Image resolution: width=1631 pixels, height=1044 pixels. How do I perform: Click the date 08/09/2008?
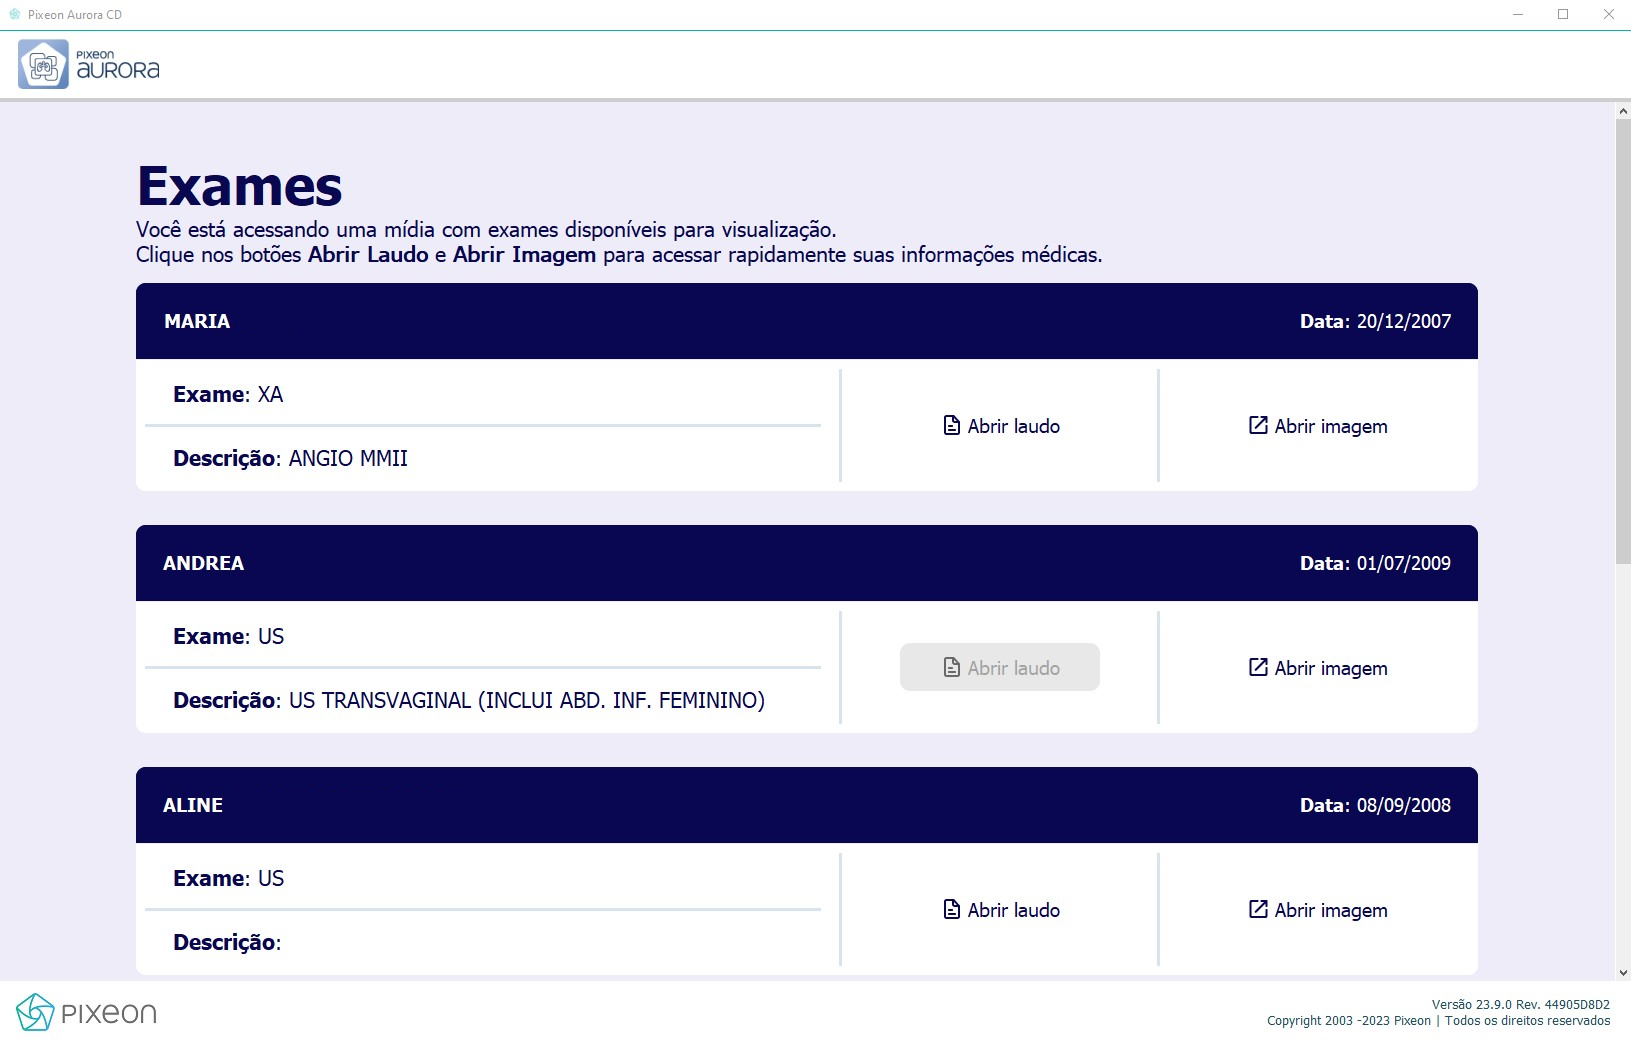pos(1403,805)
